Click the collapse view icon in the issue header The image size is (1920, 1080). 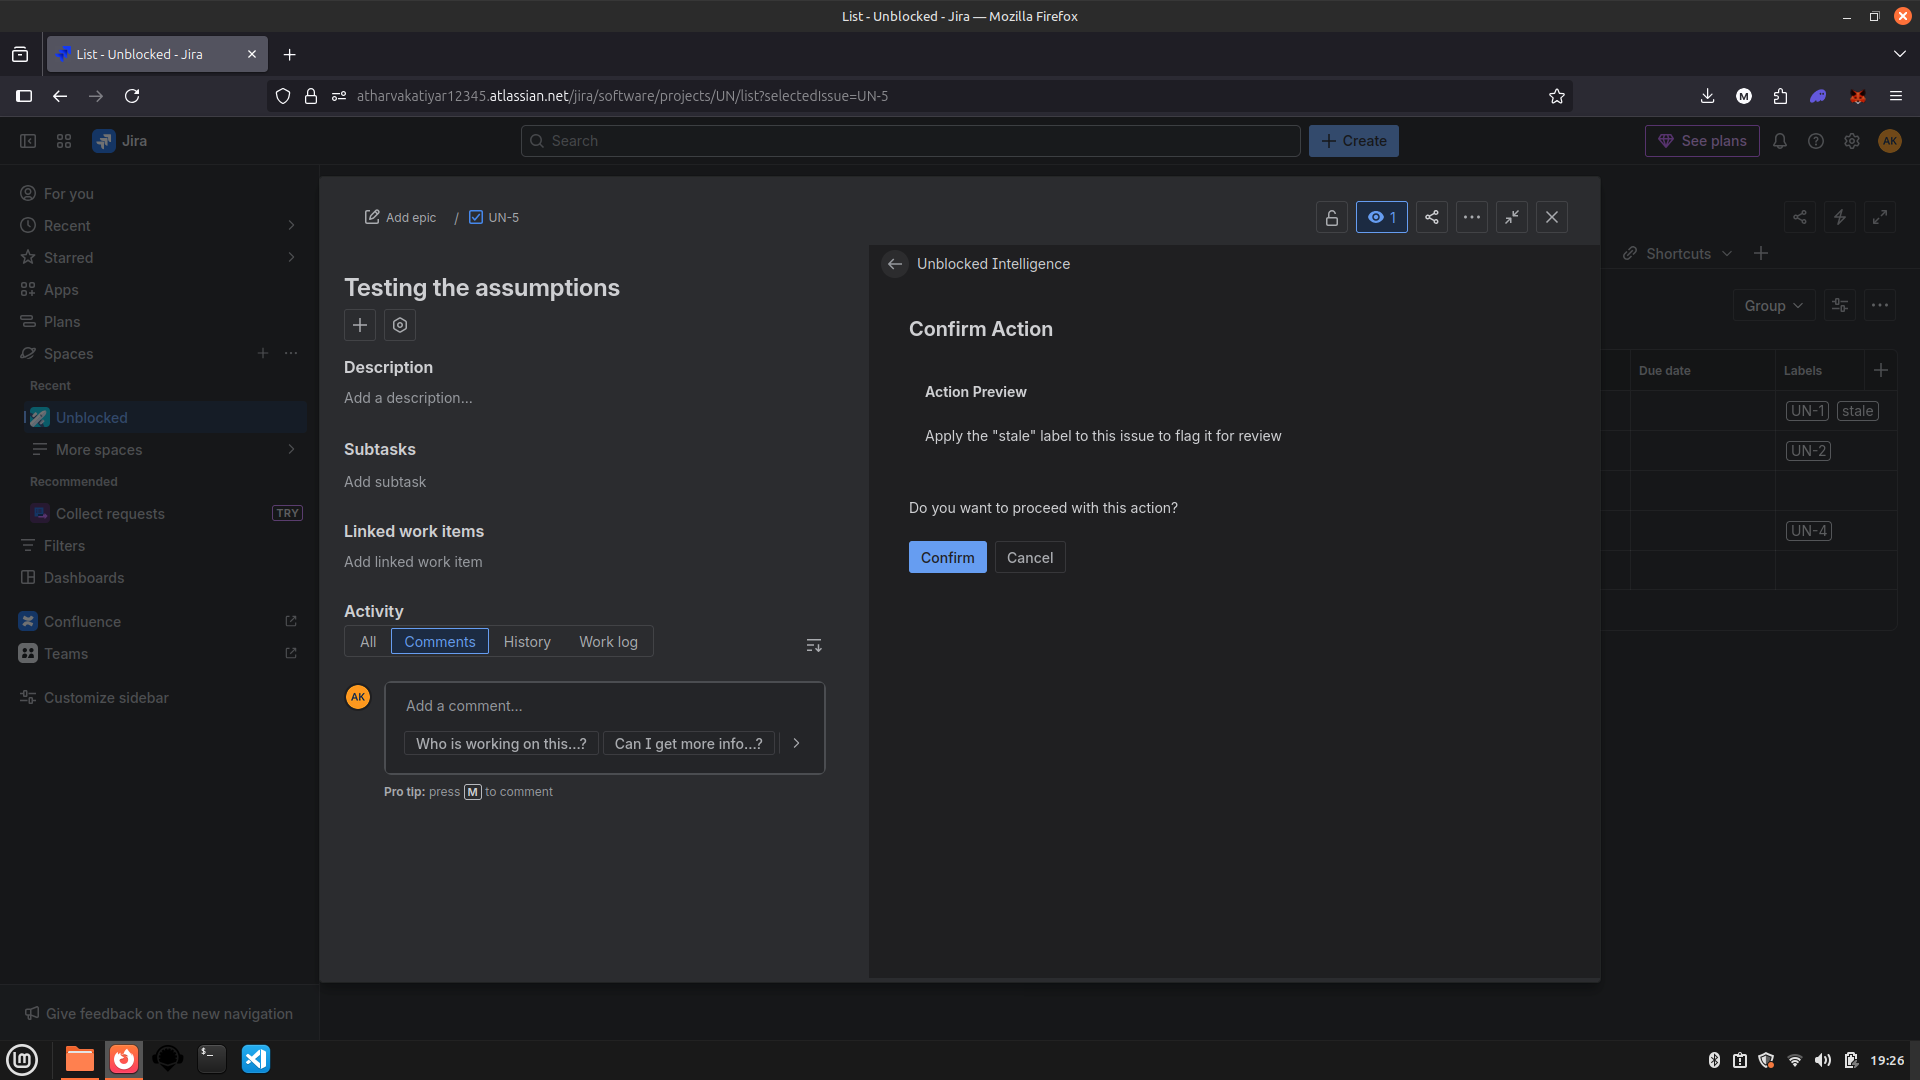pyautogui.click(x=1511, y=217)
